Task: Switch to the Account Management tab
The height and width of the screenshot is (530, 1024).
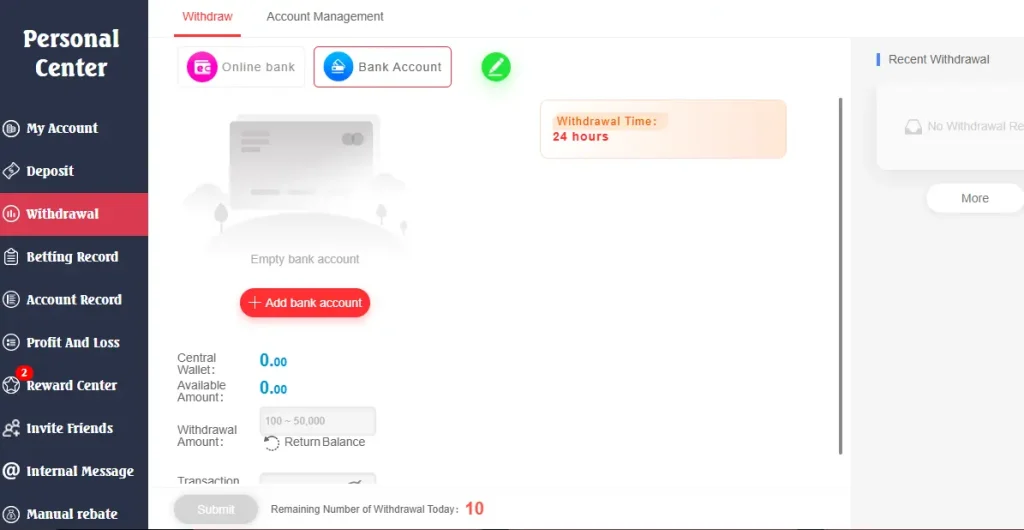Action: pyautogui.click(x=325, y=17)
